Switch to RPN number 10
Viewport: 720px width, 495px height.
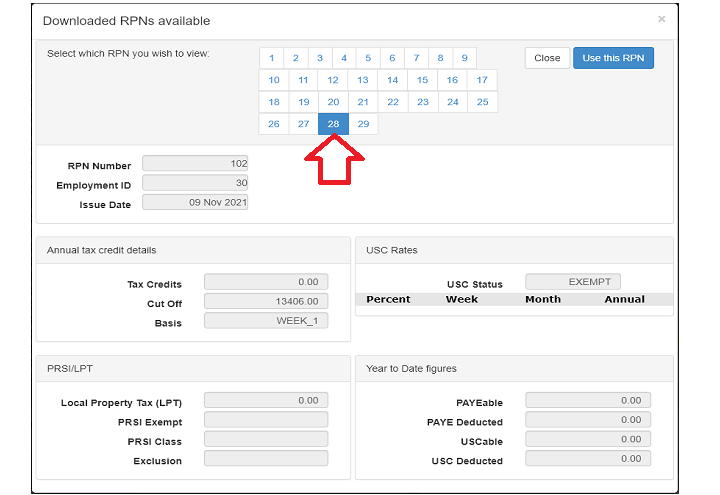pyautogui.click(x=274, y=80)
